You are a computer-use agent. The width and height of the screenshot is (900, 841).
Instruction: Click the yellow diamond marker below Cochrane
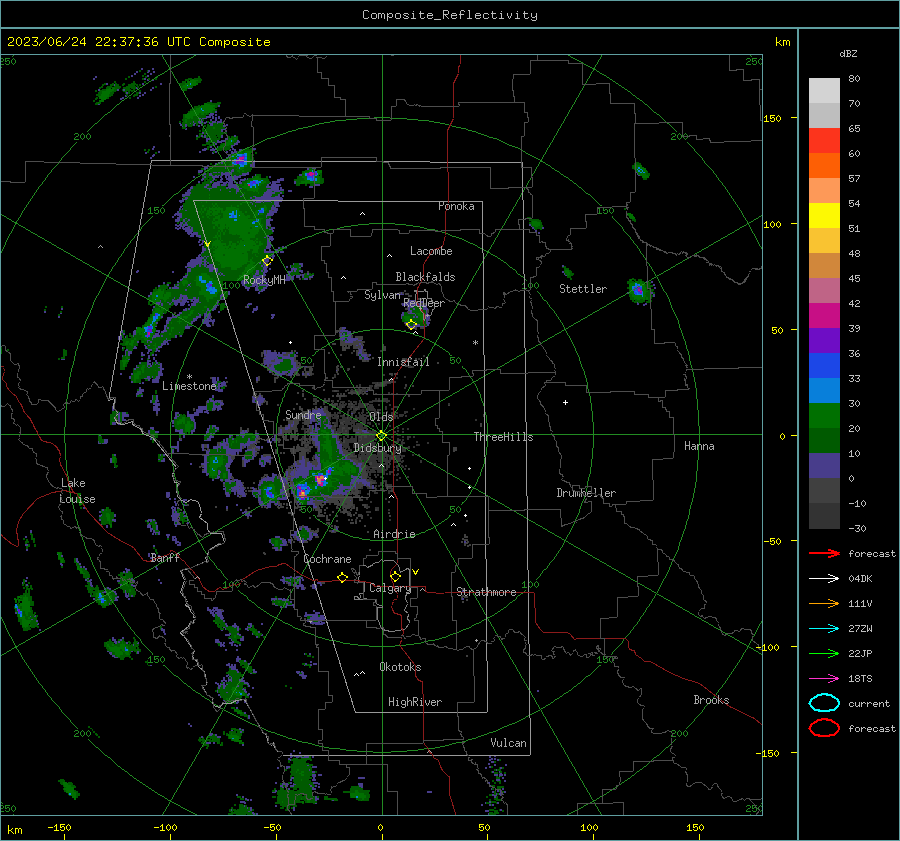[342, 578]
